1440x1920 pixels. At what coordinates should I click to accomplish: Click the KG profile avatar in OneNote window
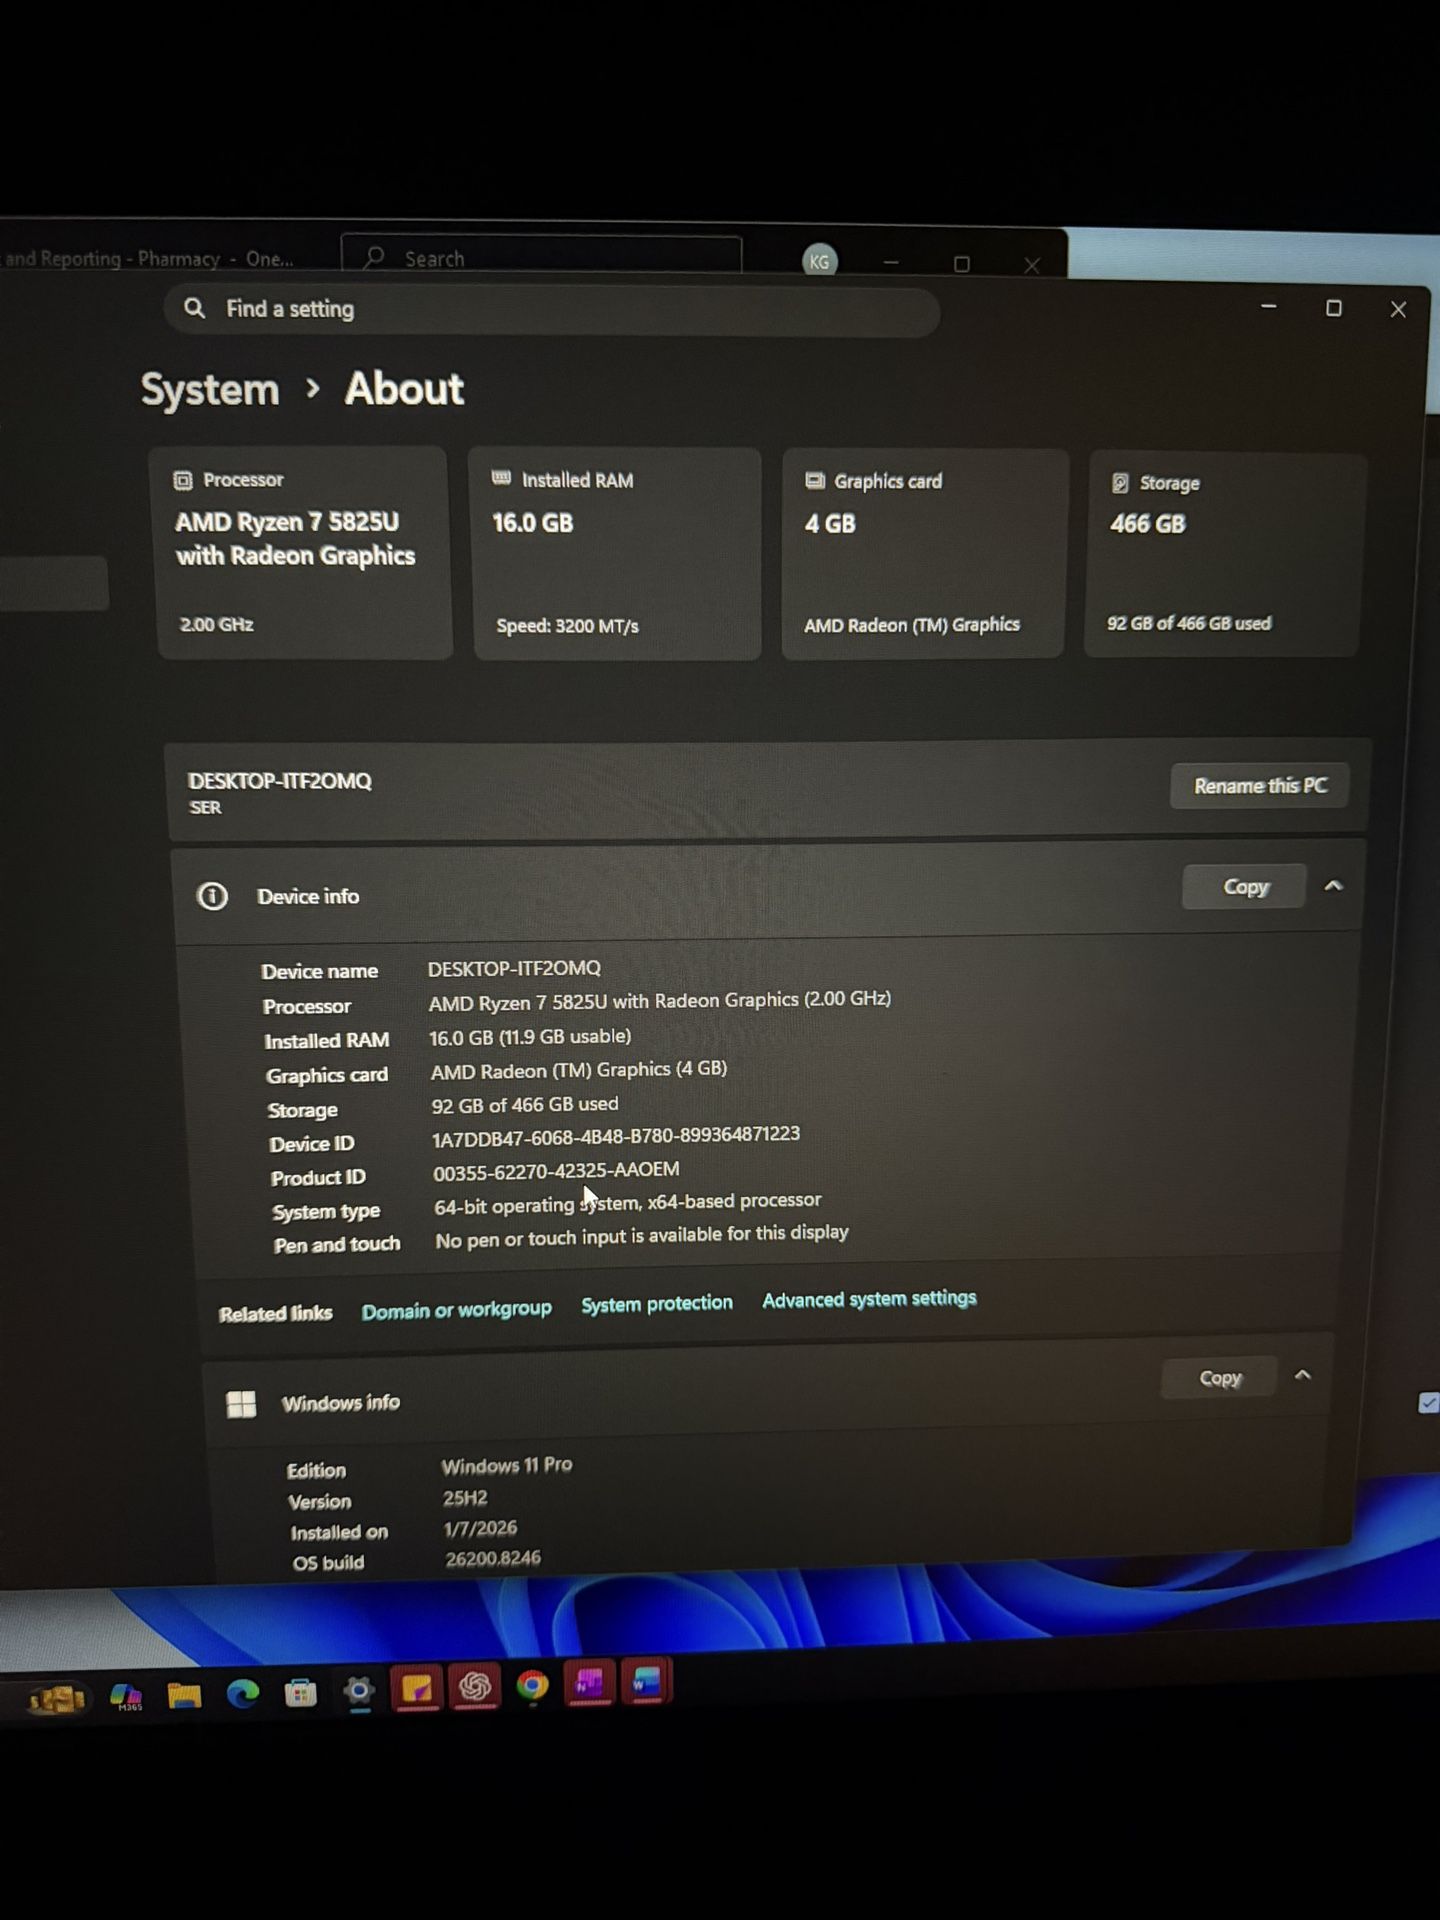point(819,261)
